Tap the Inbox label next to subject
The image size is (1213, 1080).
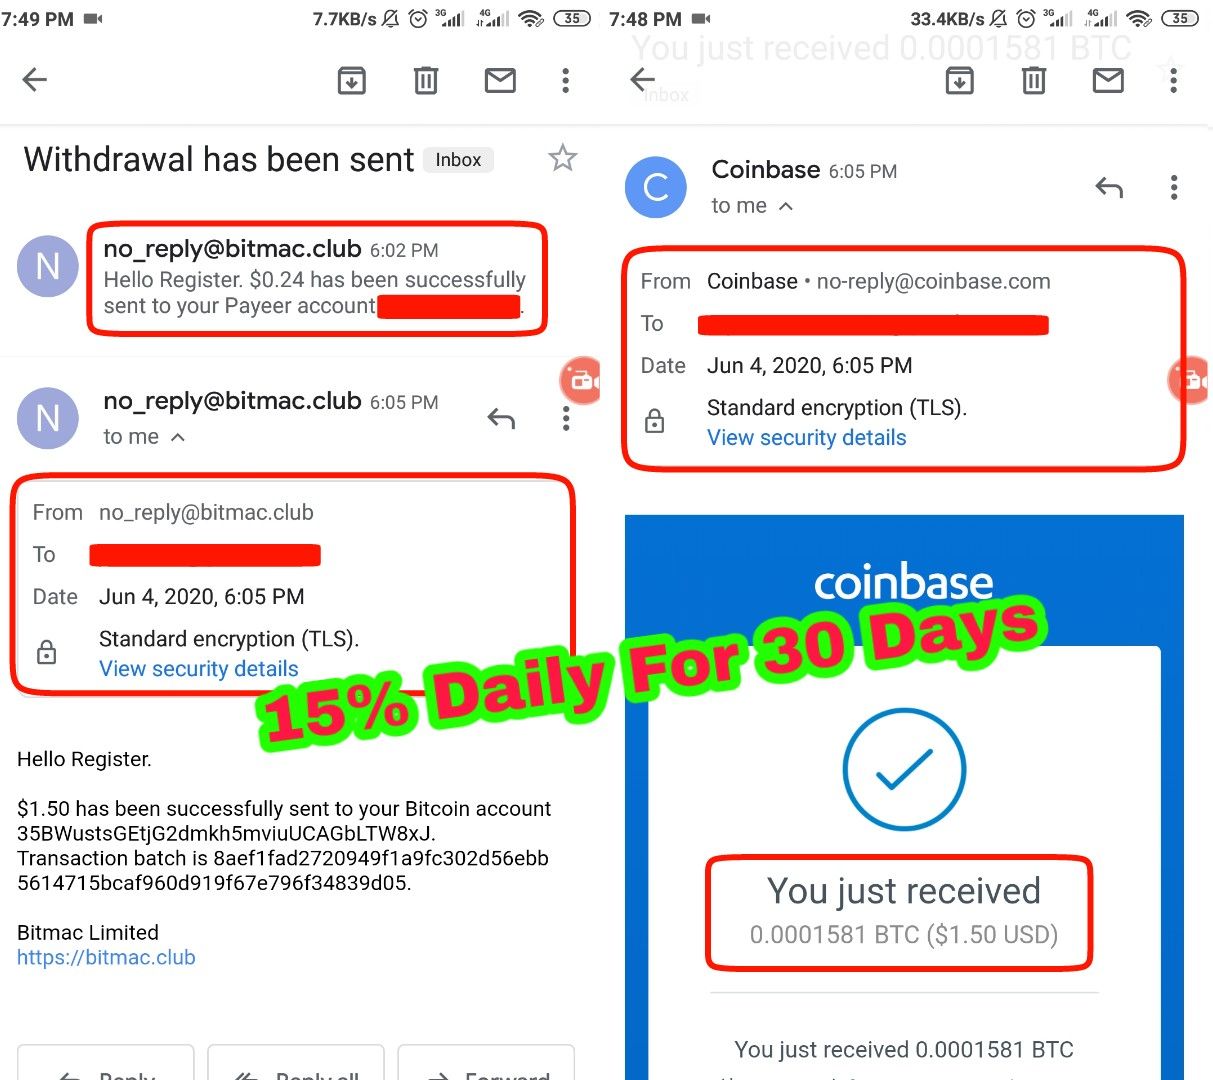[458, 160]
